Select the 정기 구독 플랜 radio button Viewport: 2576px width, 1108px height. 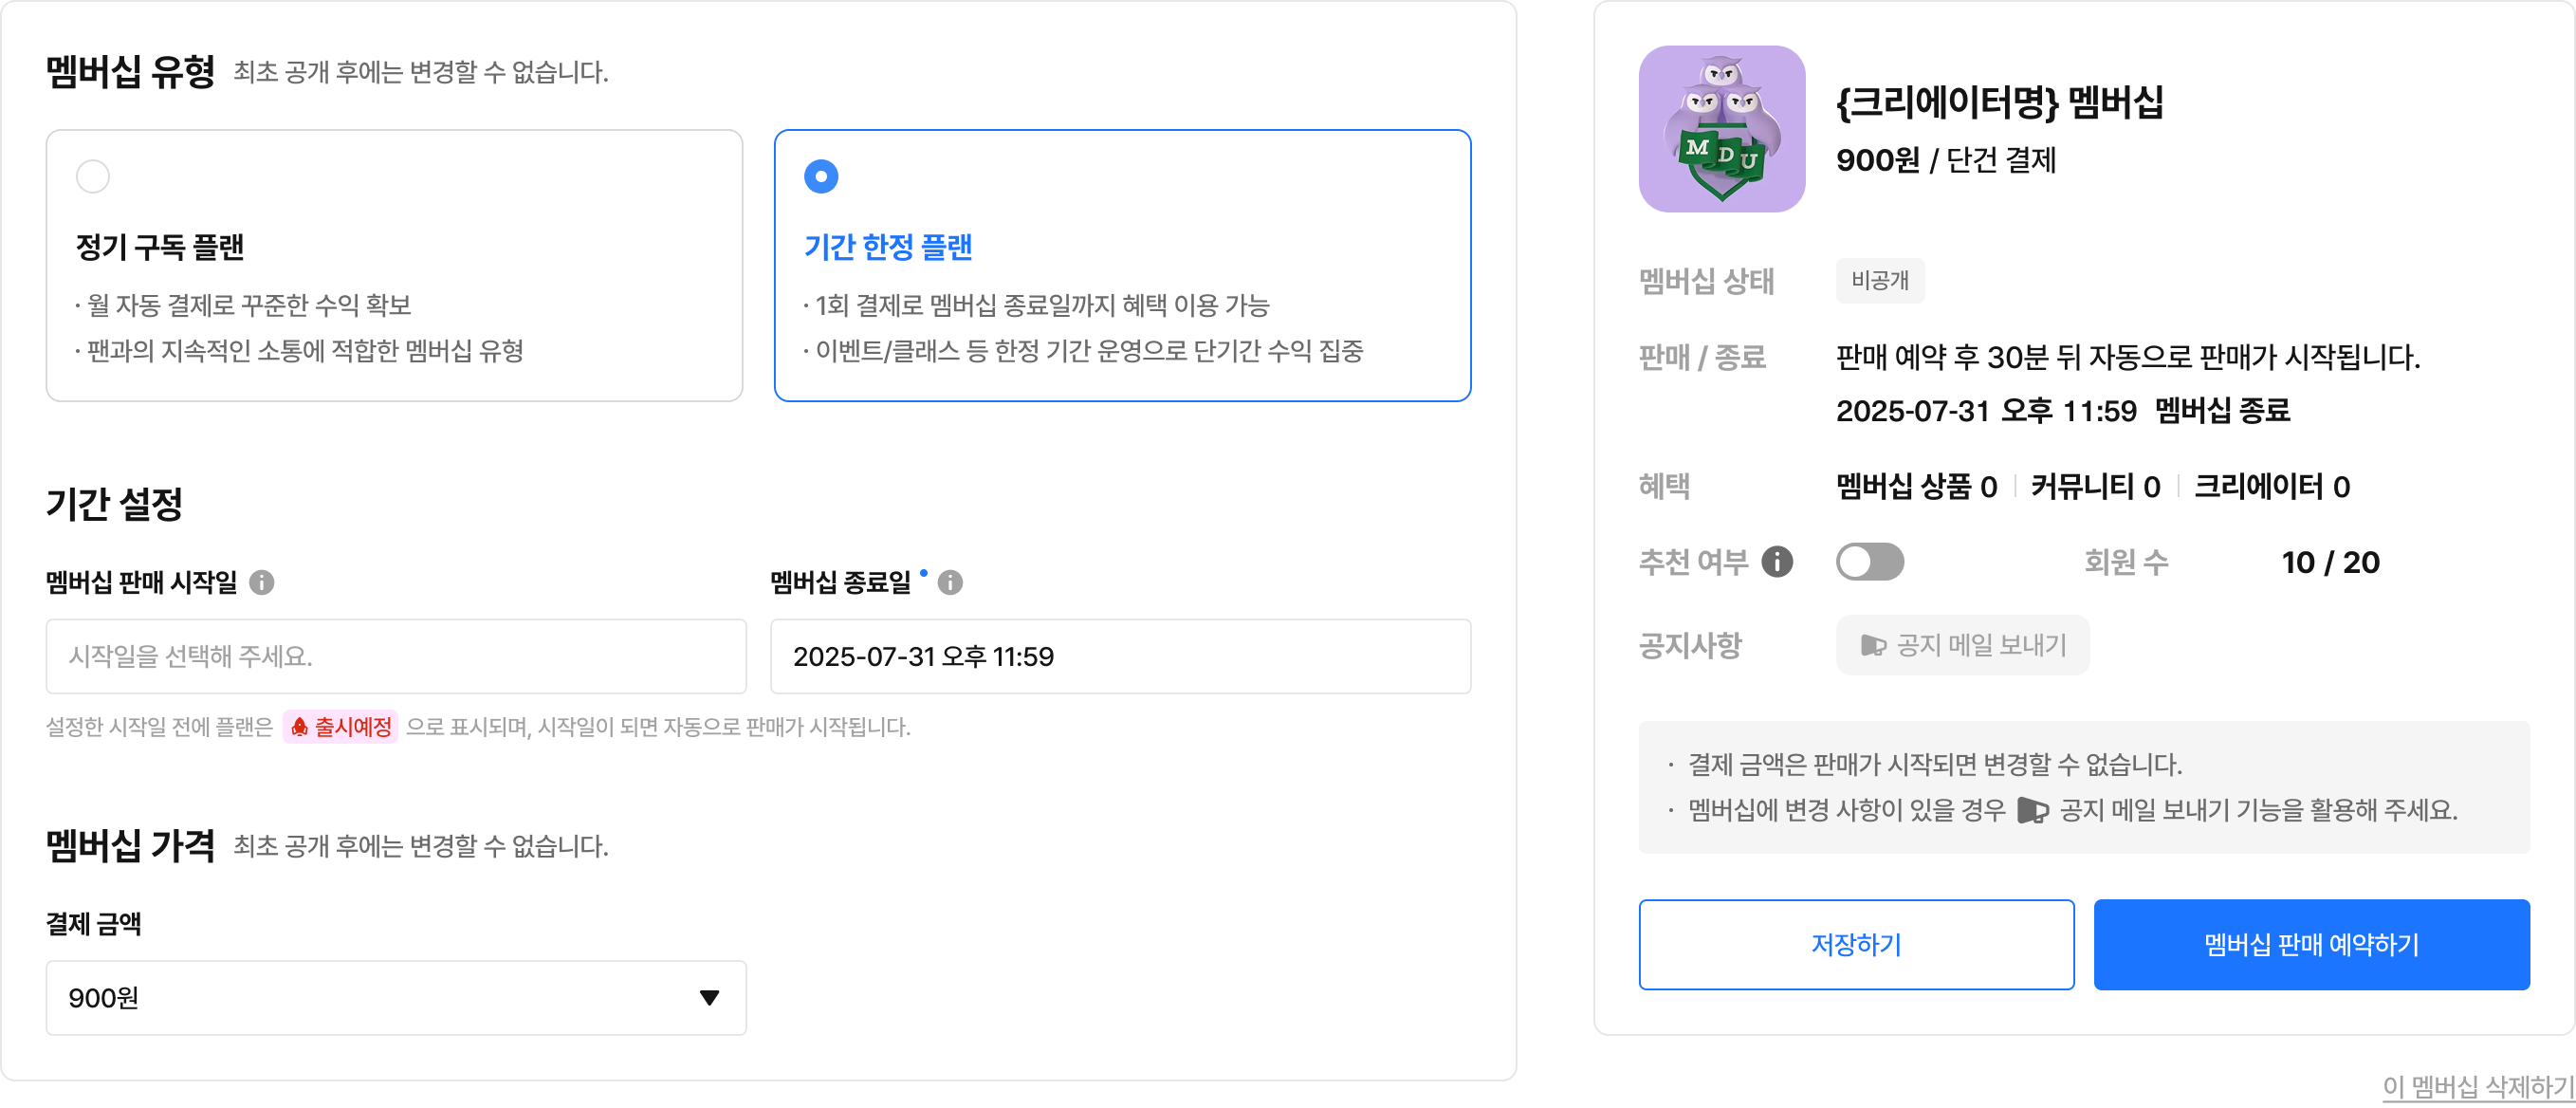pos(93,177)
